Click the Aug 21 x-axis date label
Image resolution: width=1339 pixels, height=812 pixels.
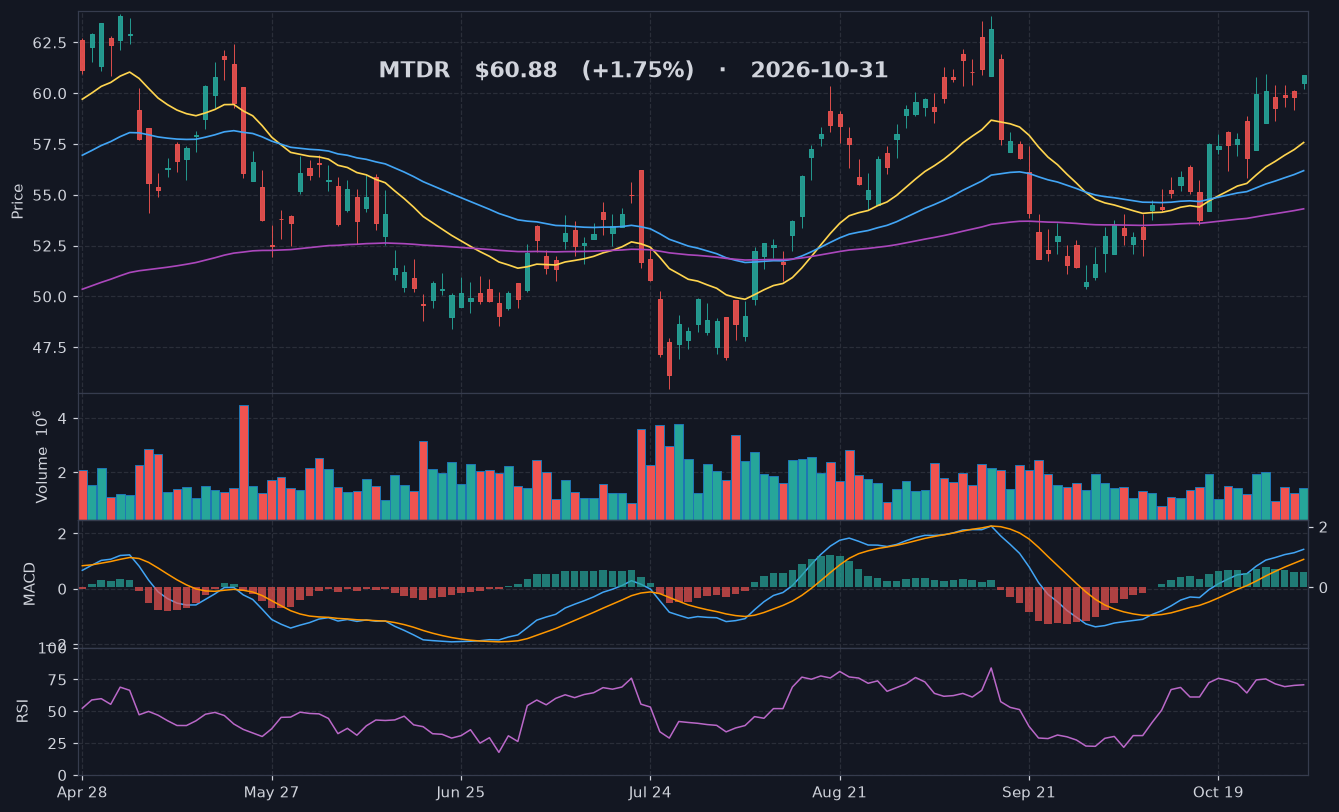point(840,792)
